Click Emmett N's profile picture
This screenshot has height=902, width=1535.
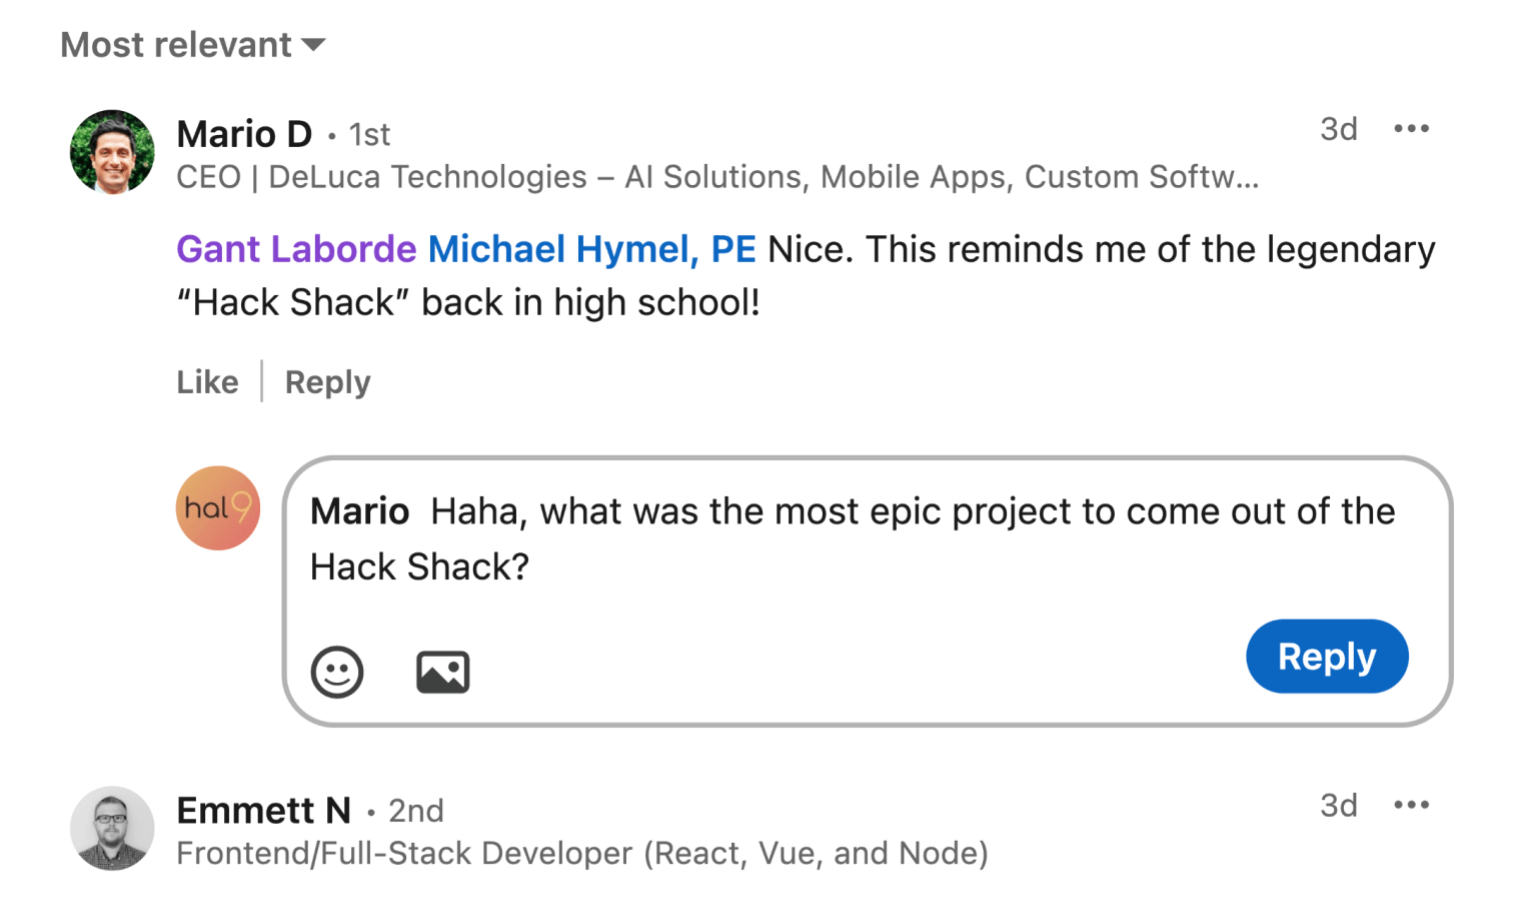(112, 828)
